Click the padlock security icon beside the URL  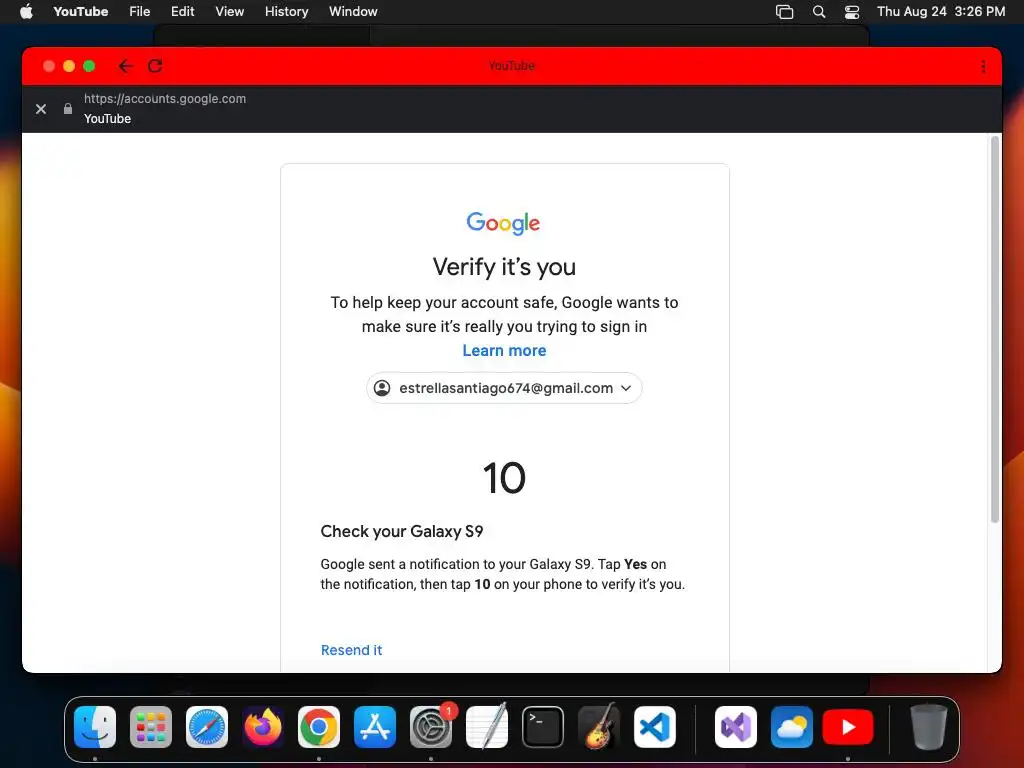pos(67,108)
